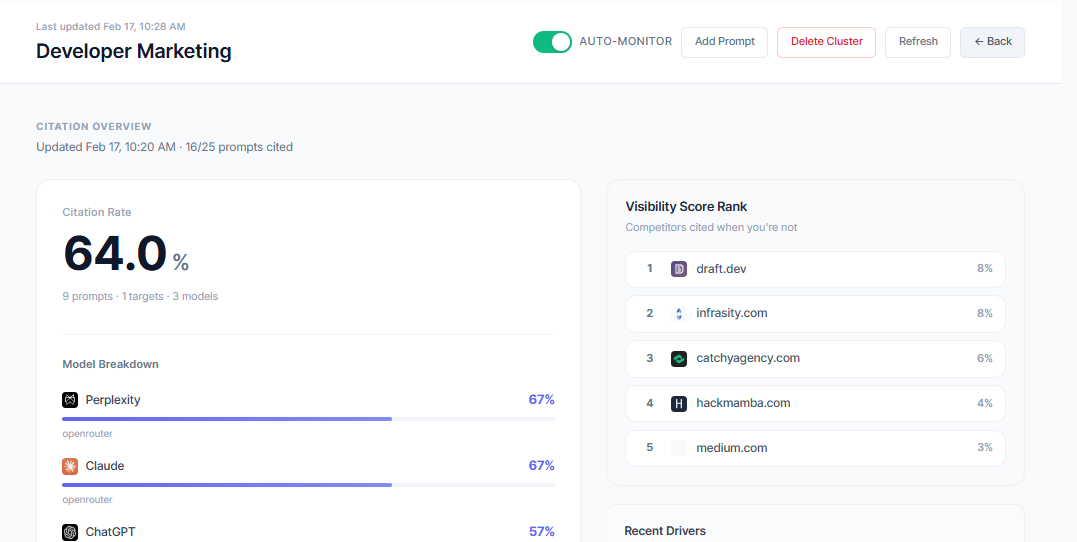Click the Claude citation progress bar

[x=308, y=484]
